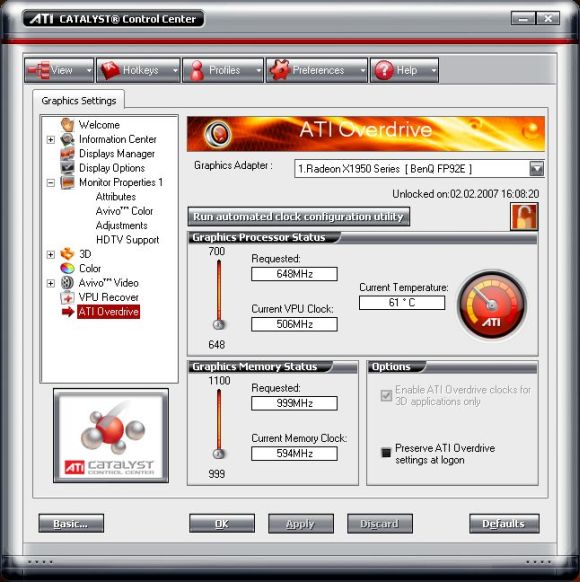Click the Hotkeys keyboard icon

point(110,70)
